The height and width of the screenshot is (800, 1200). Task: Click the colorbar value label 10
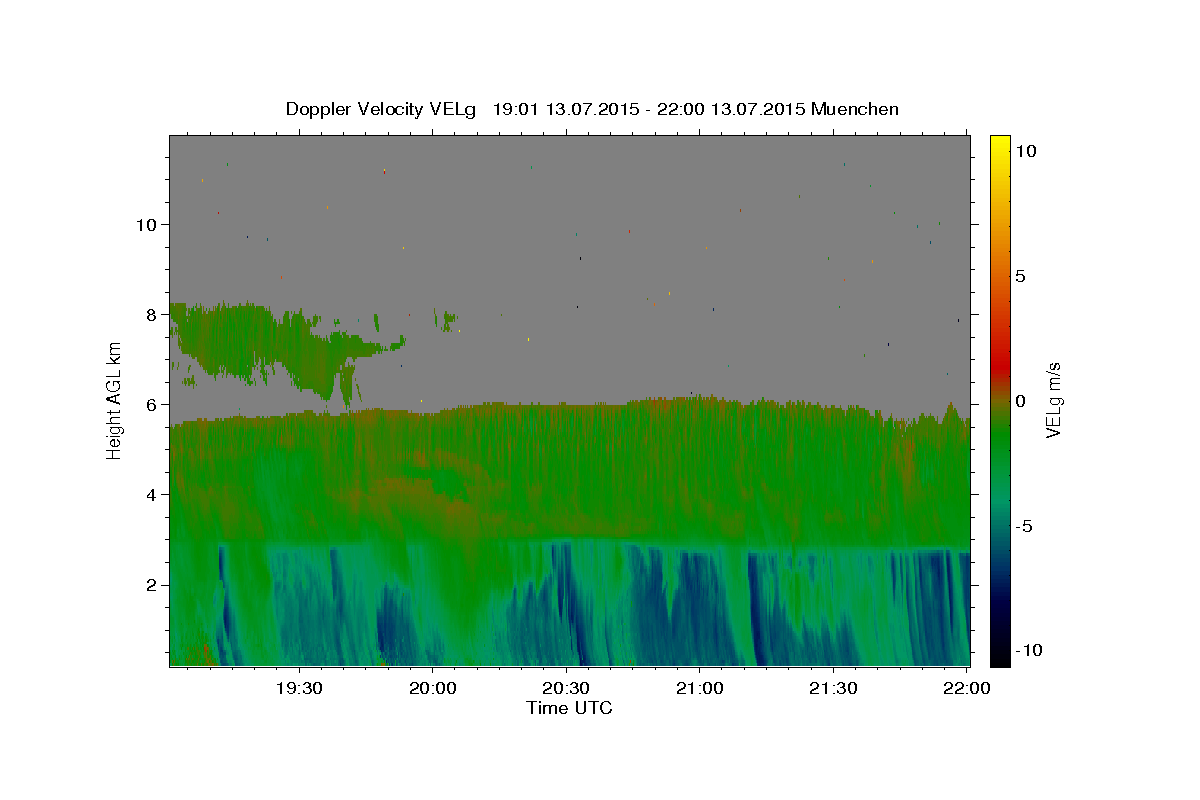tap(1025, 151)
